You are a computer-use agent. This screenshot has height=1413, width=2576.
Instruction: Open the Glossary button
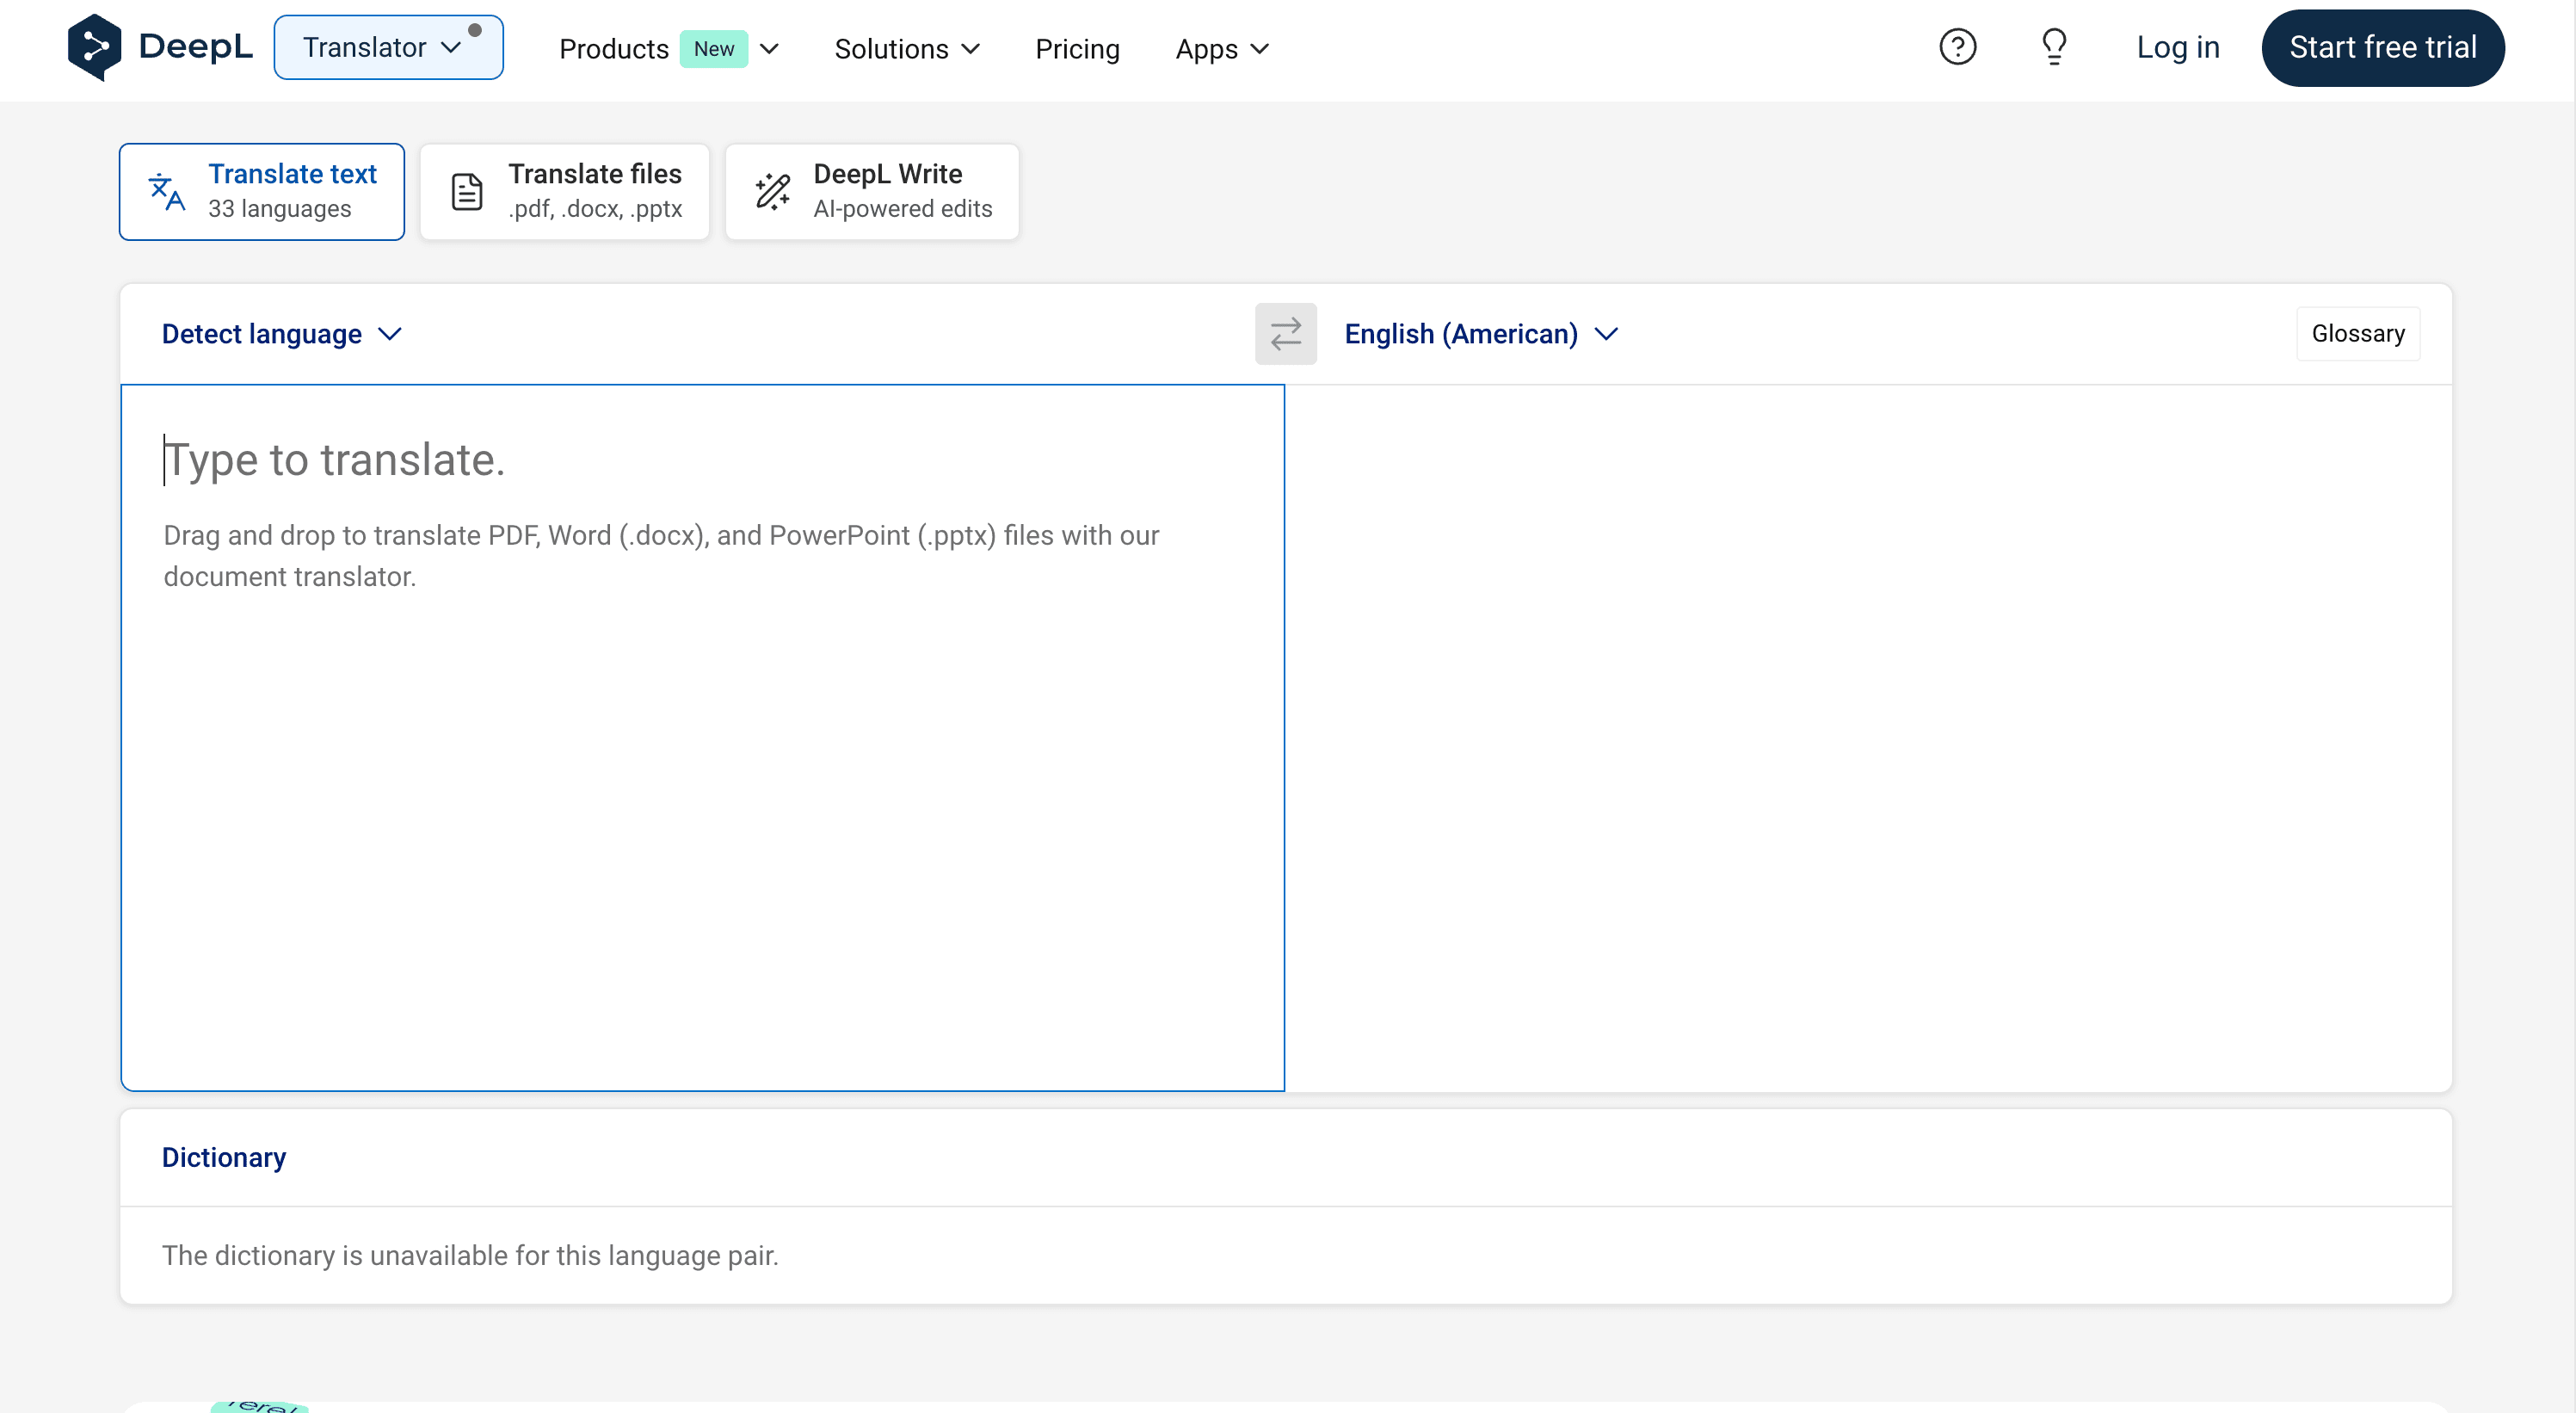(x=2357, y=334)
